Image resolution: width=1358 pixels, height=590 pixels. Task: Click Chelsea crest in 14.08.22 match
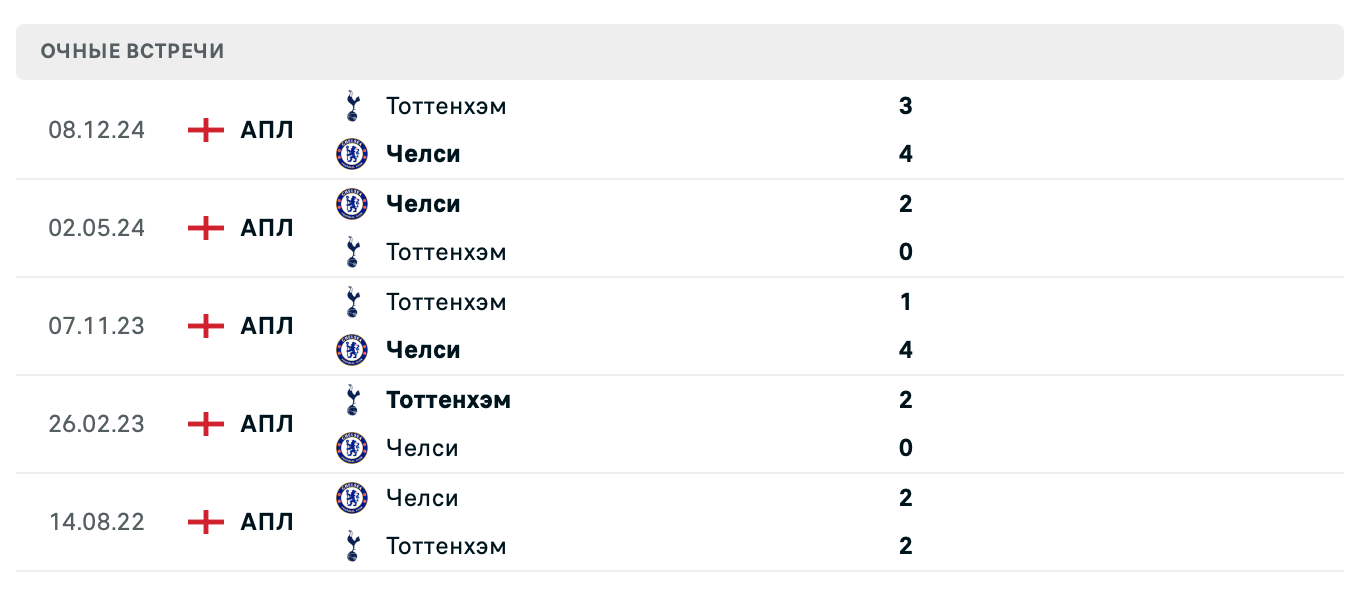pos(351,498)
